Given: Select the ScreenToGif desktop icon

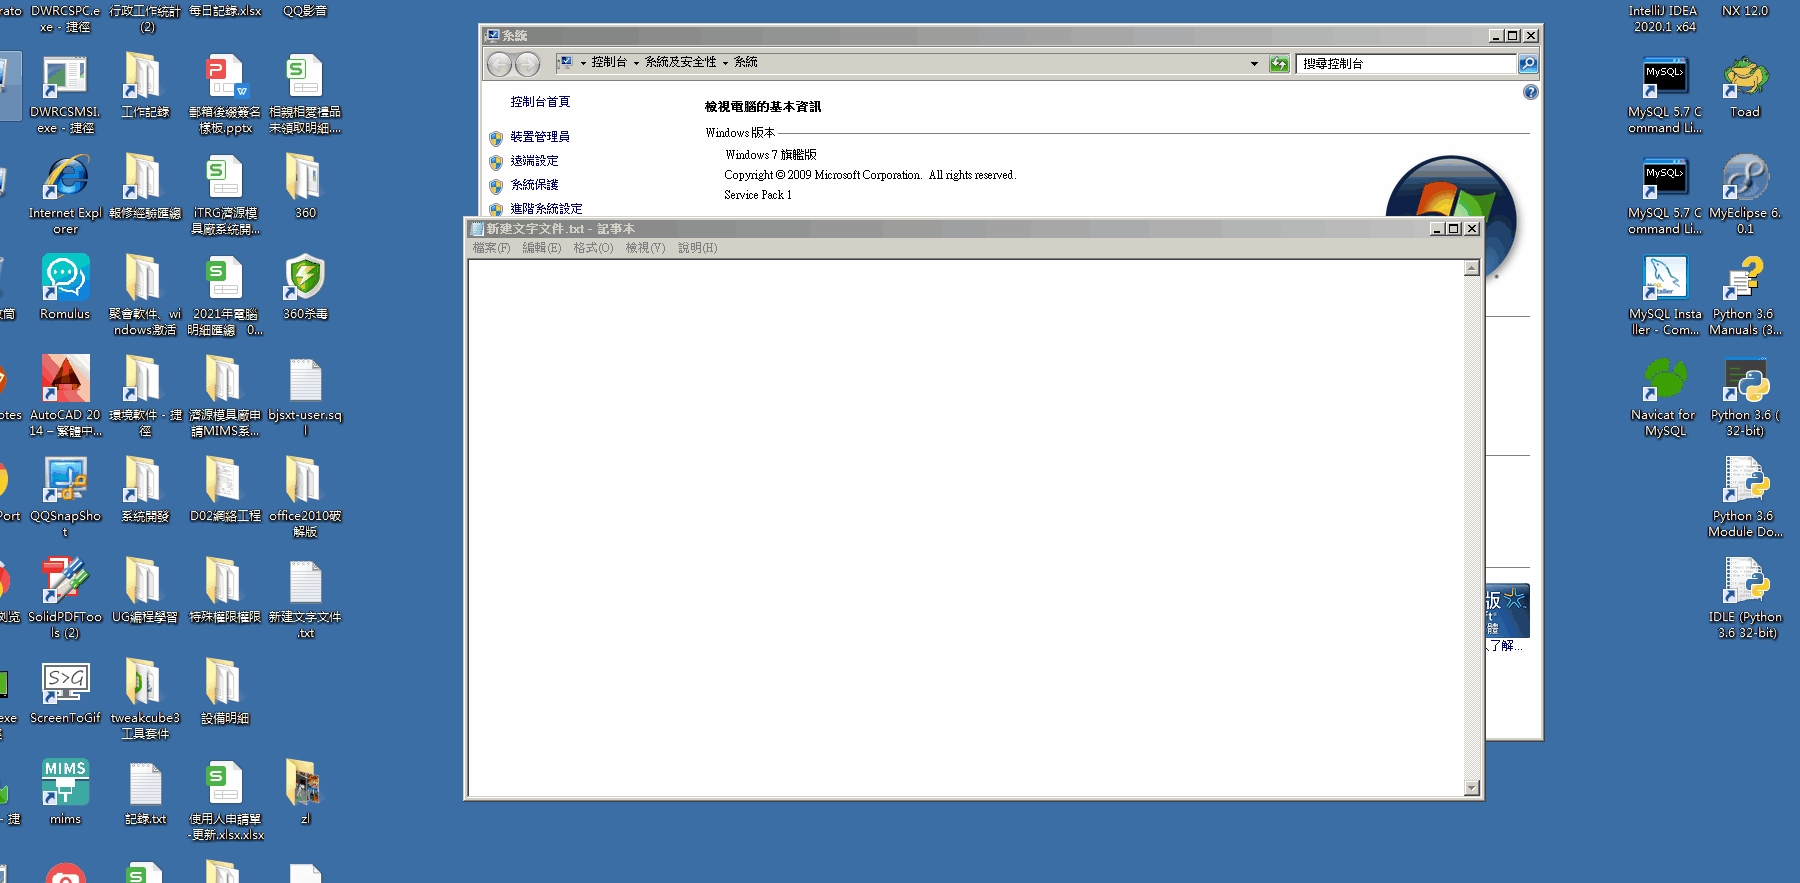Looking at the screenshot, I should [x=65, y=691].
